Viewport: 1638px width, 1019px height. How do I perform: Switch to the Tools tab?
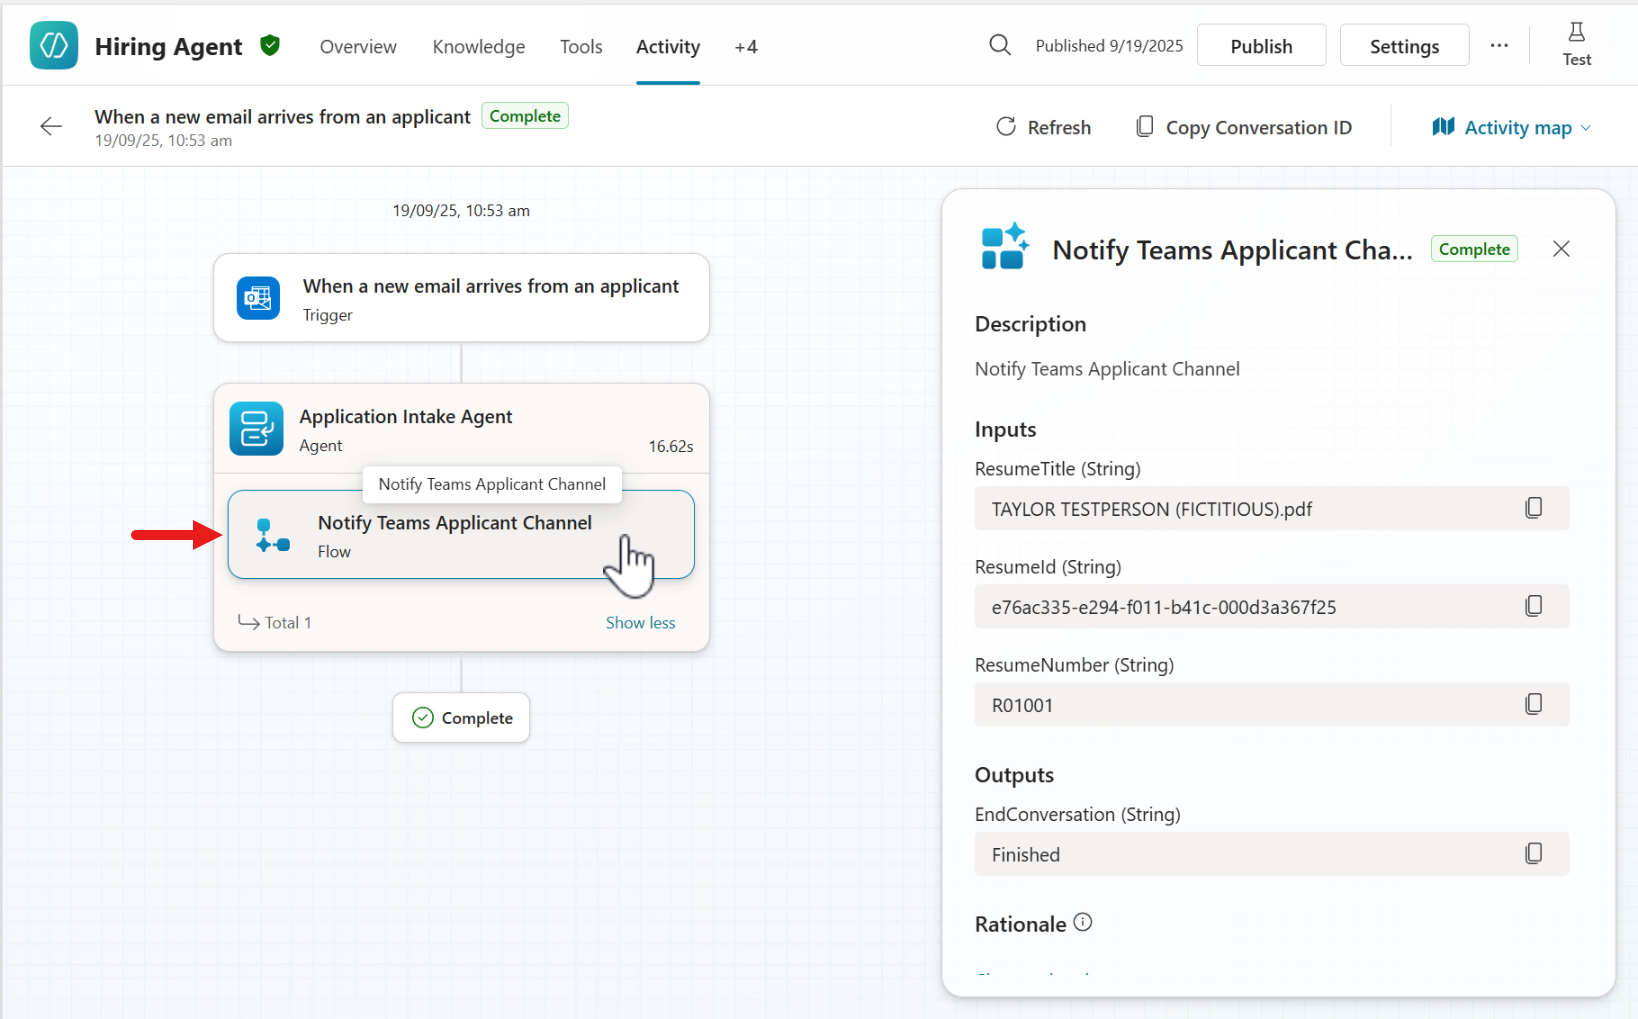pos(581,47)
